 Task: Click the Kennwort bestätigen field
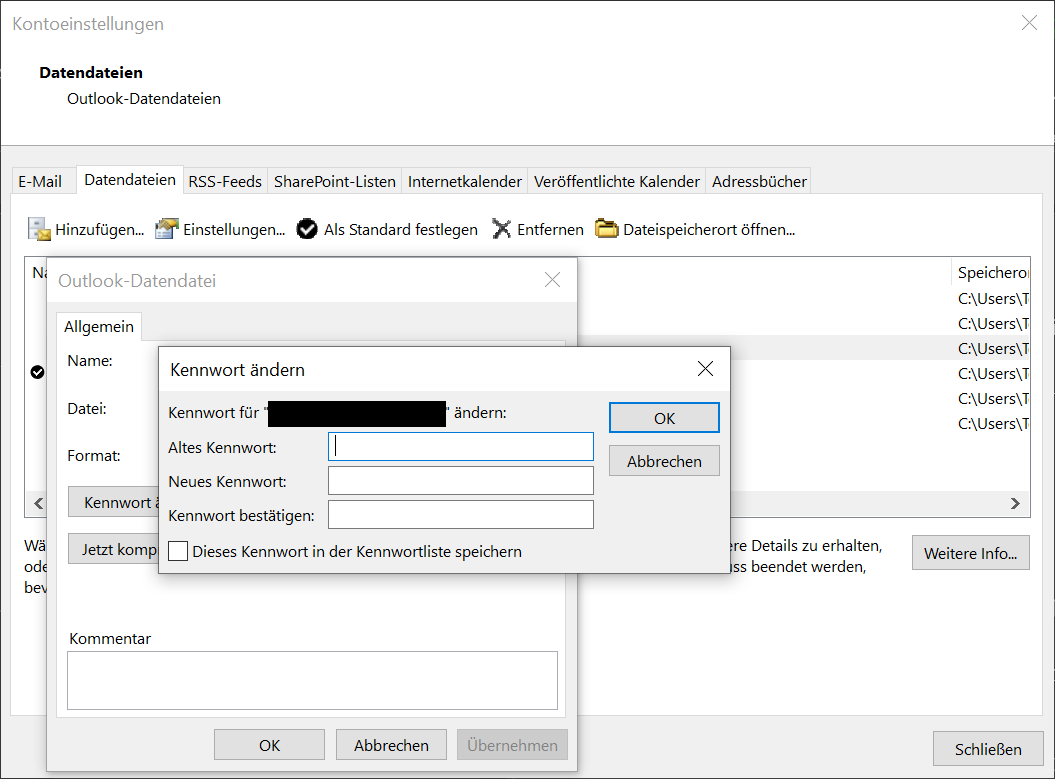(x=461, y=515)
